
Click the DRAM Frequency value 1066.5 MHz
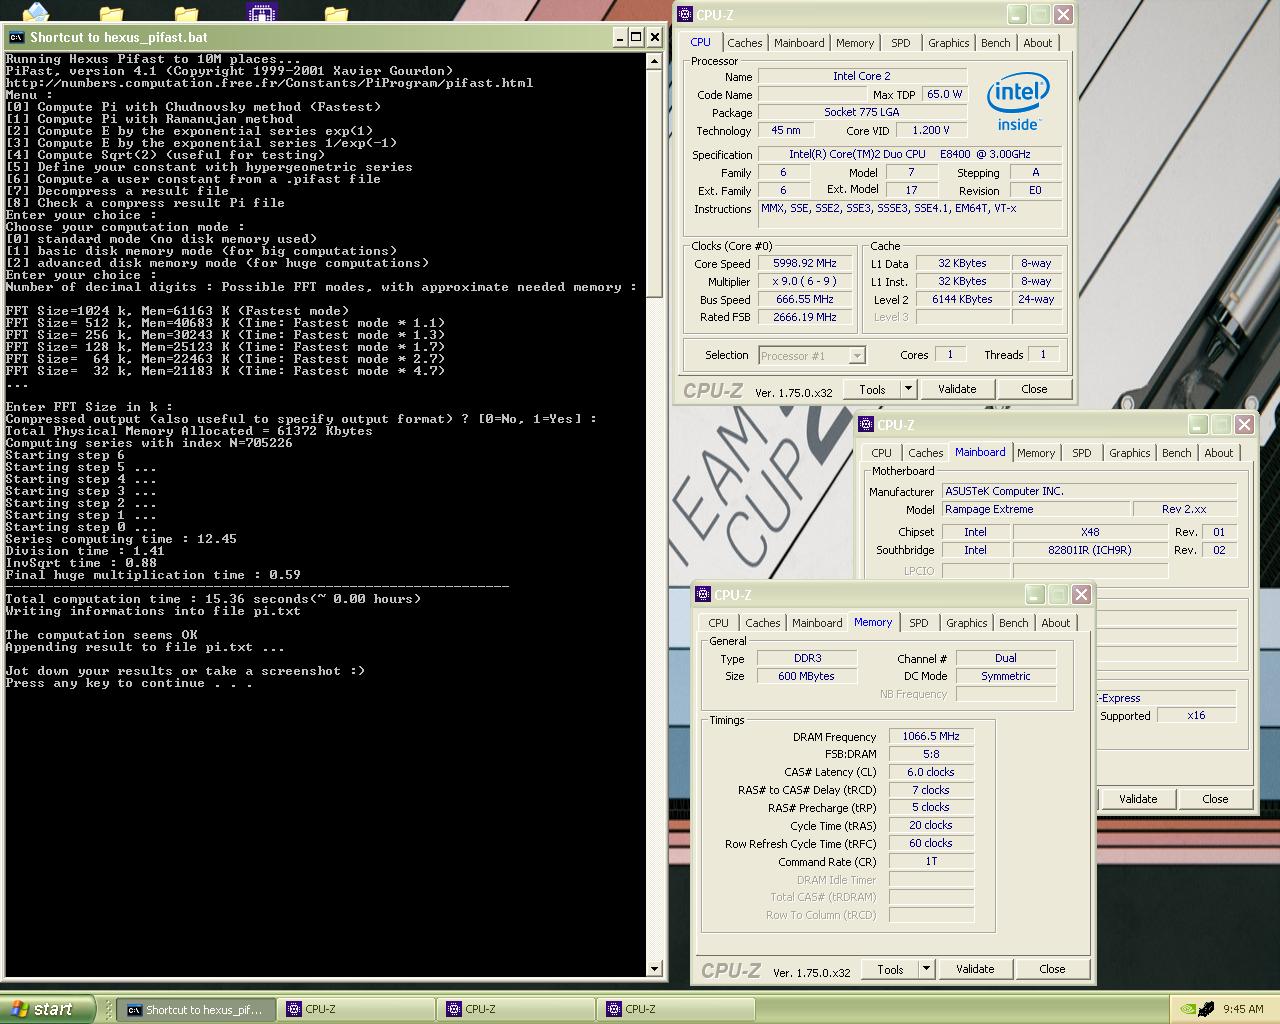(931, 736)
